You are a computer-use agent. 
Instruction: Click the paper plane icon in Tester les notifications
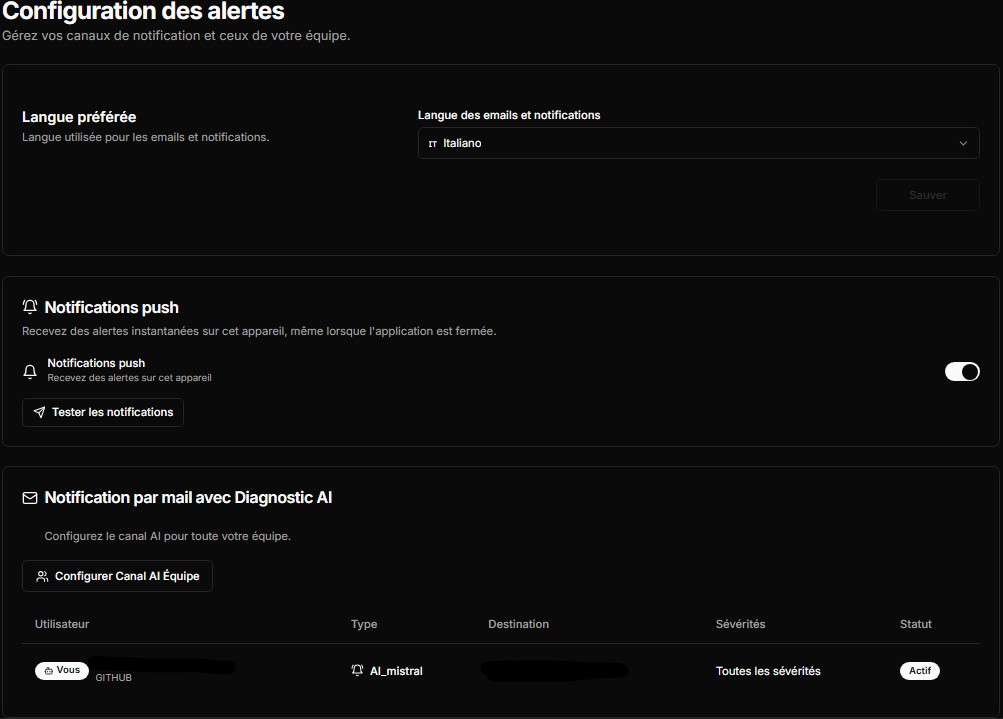[39, 412]
